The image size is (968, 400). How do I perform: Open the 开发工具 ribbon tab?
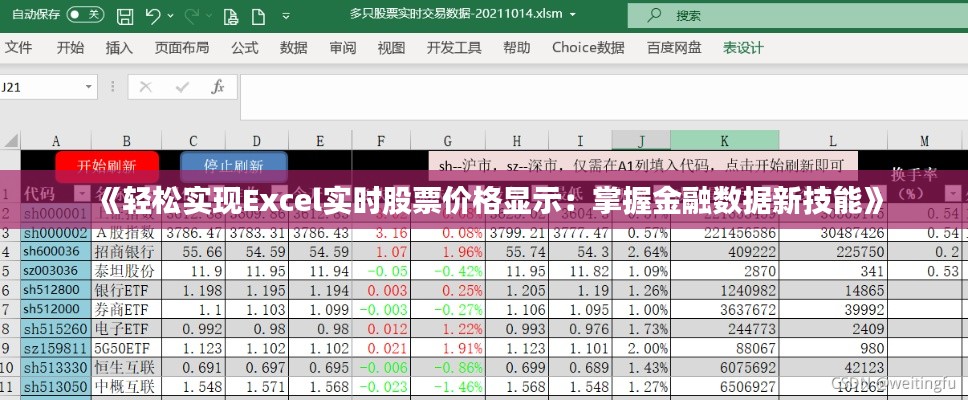click(453, 47)
